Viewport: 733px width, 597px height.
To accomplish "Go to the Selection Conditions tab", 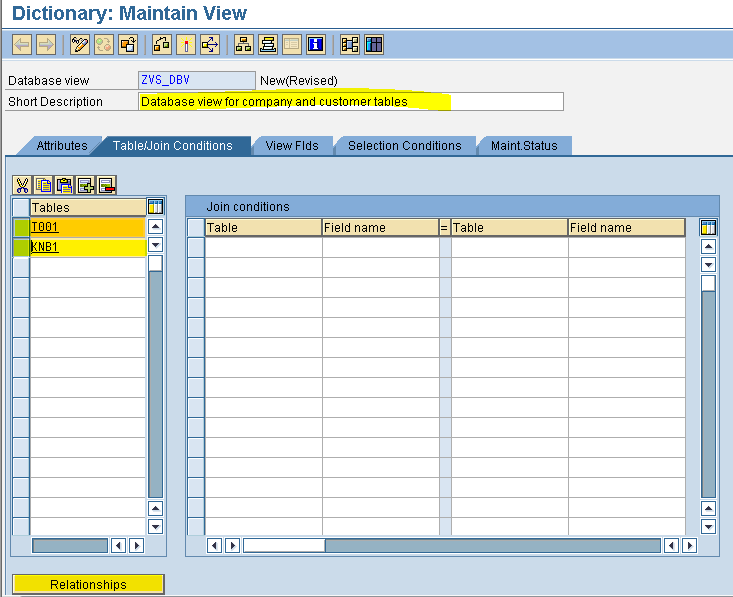I will [x=405, y=146].
